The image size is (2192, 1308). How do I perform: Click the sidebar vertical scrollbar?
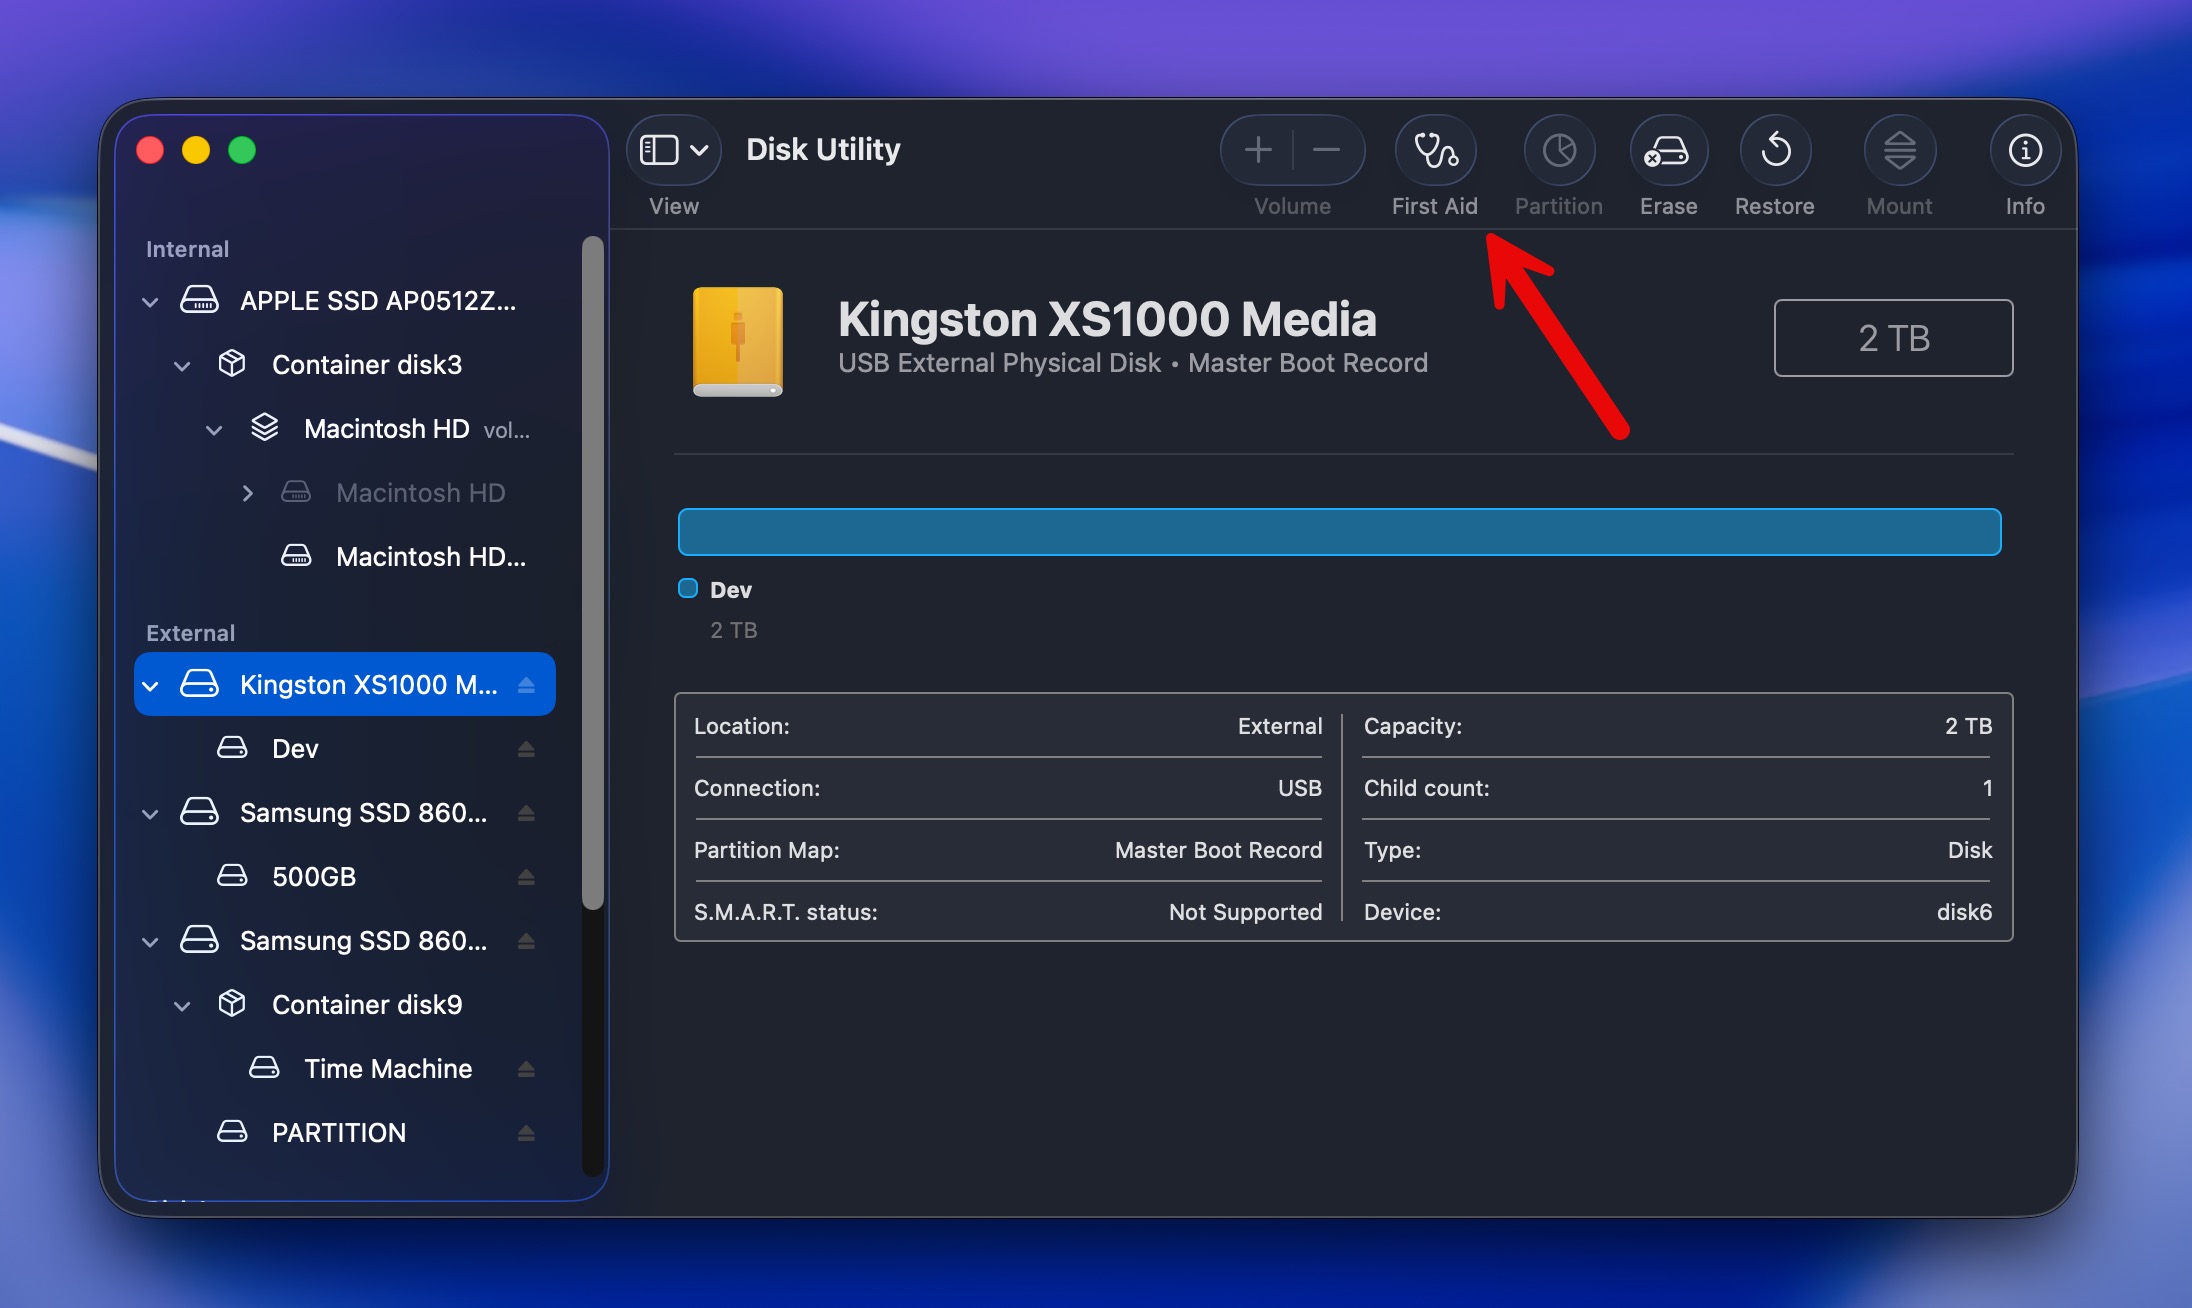(x=593, y=572)
